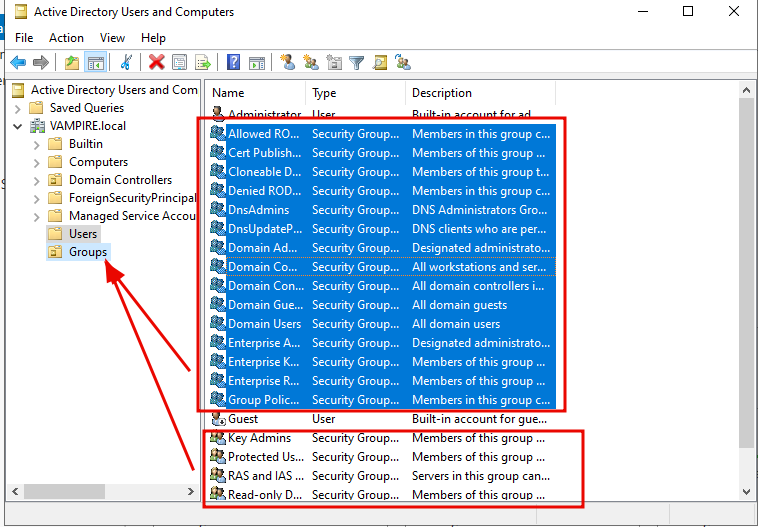
Task: Click the Guest user icon
Action: [218, 419]
